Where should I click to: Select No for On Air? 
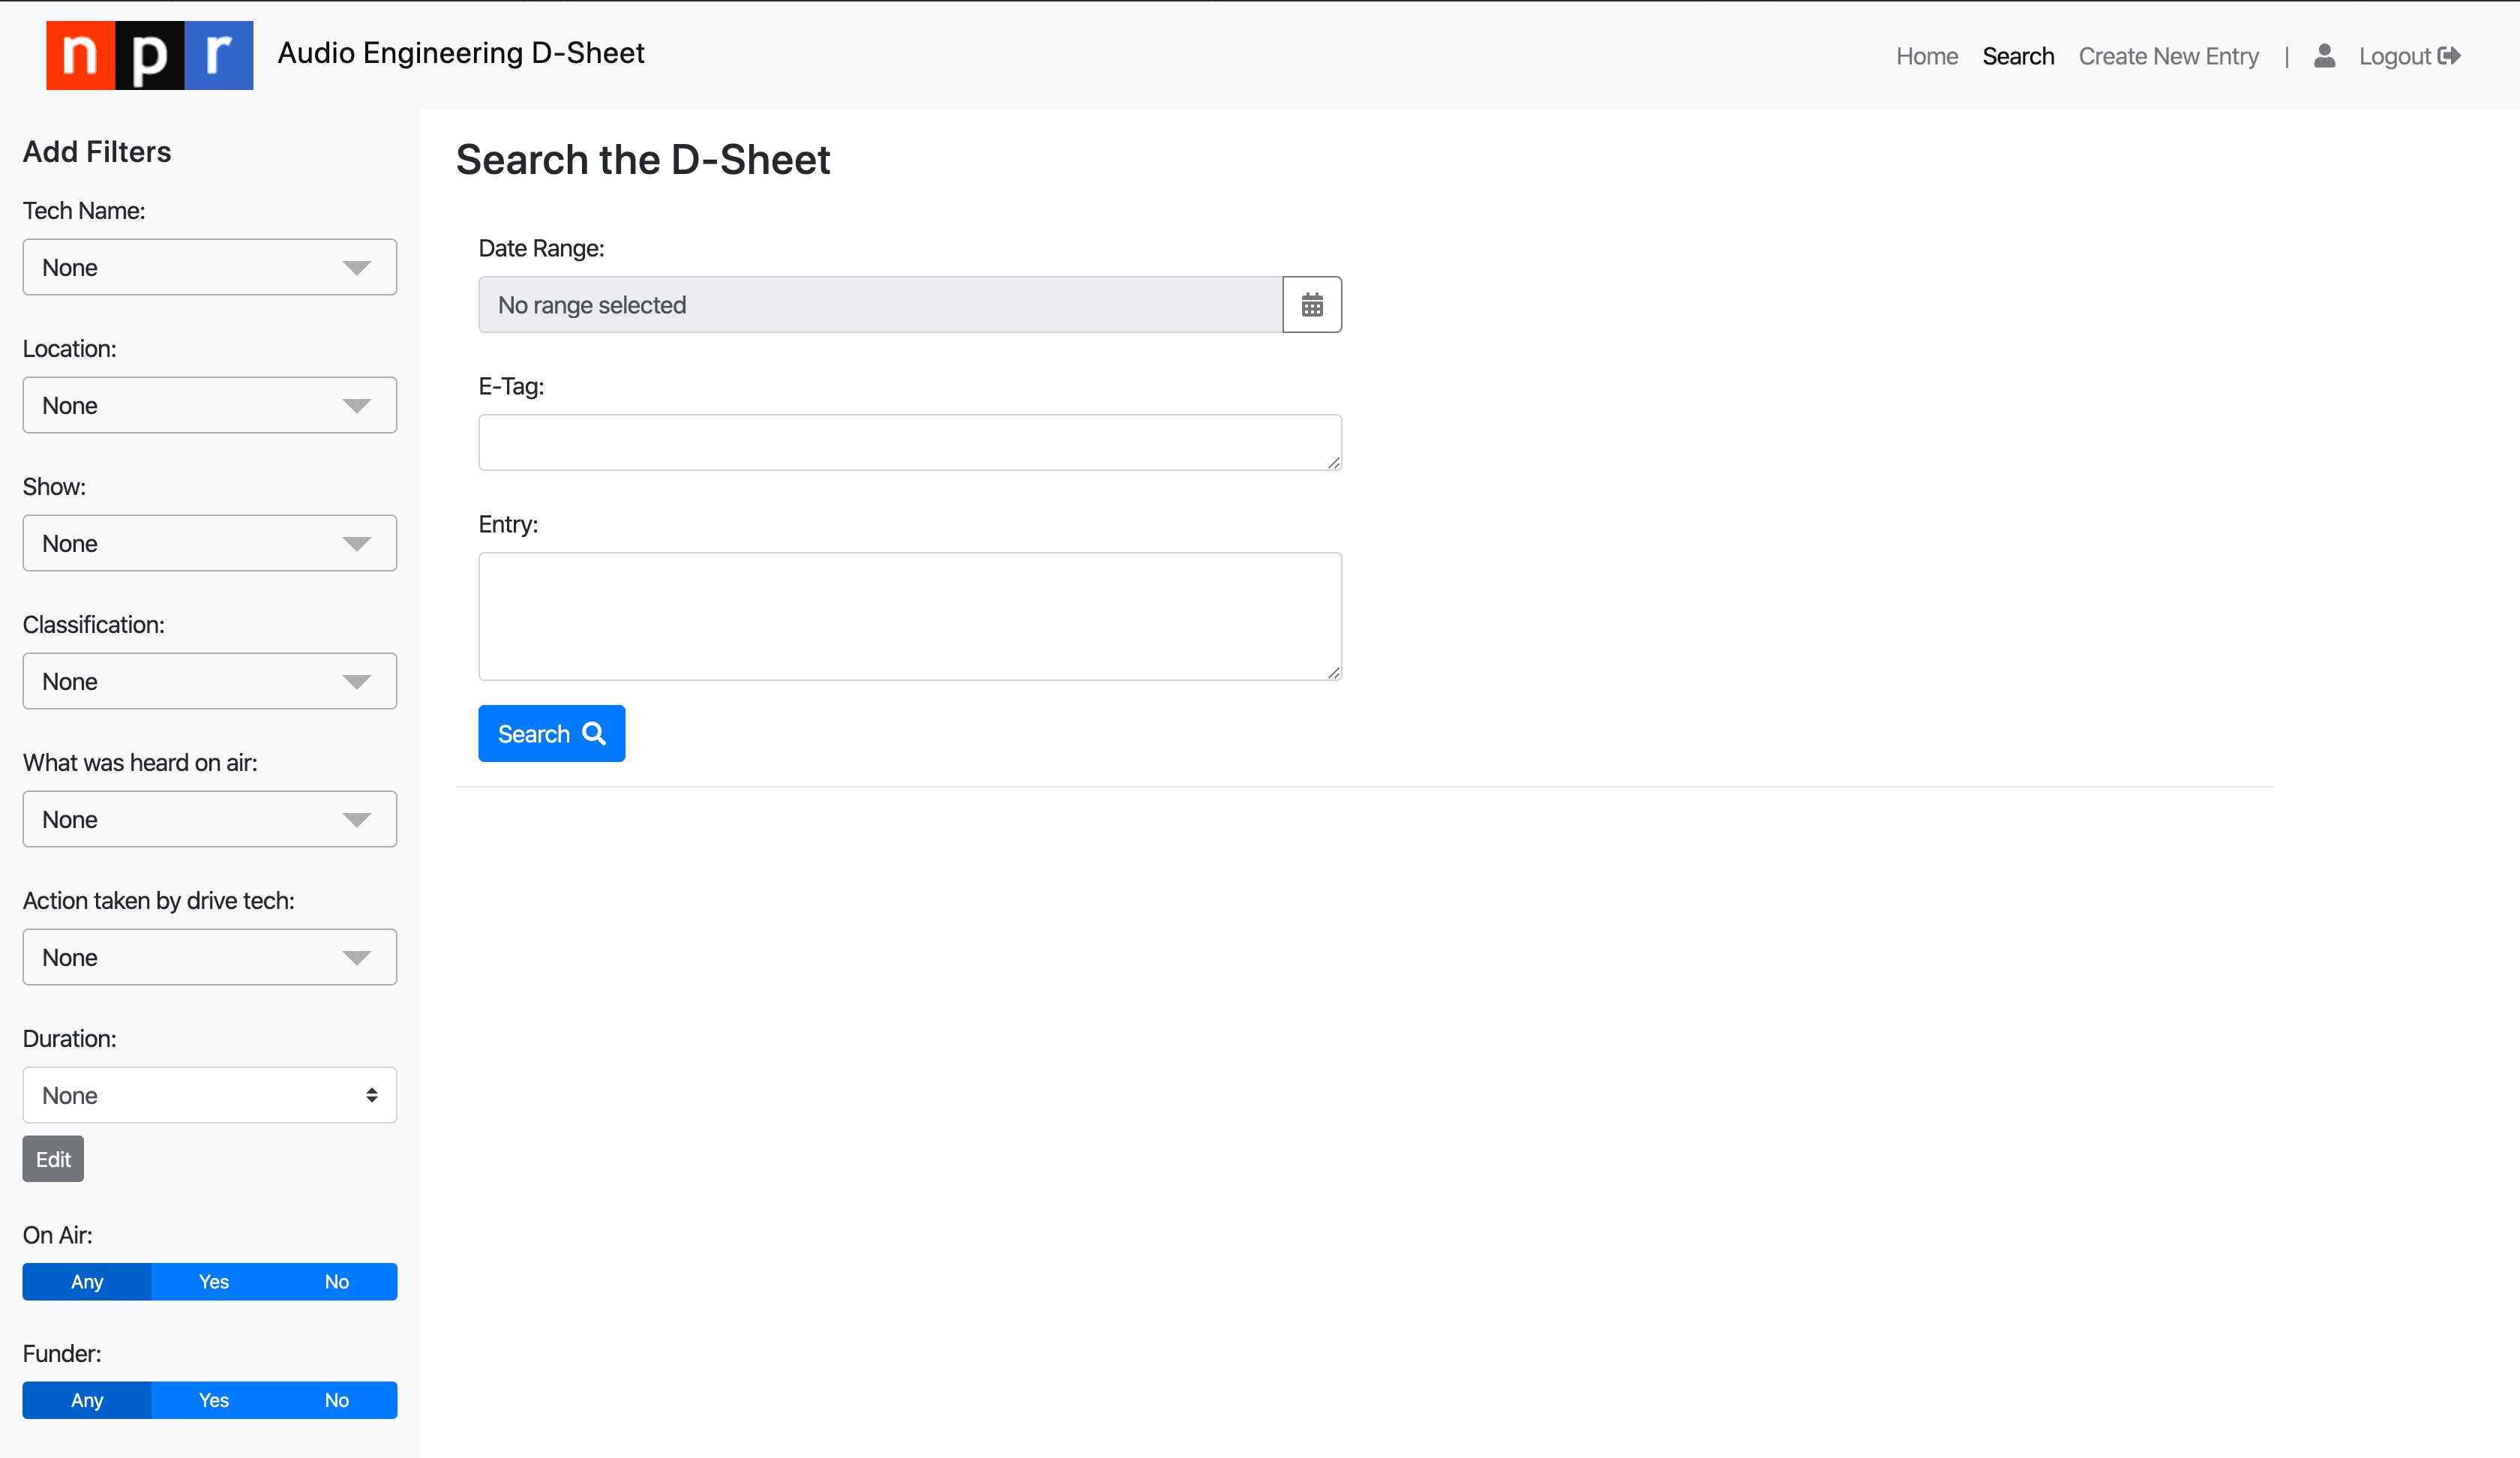click(336, 1282)
